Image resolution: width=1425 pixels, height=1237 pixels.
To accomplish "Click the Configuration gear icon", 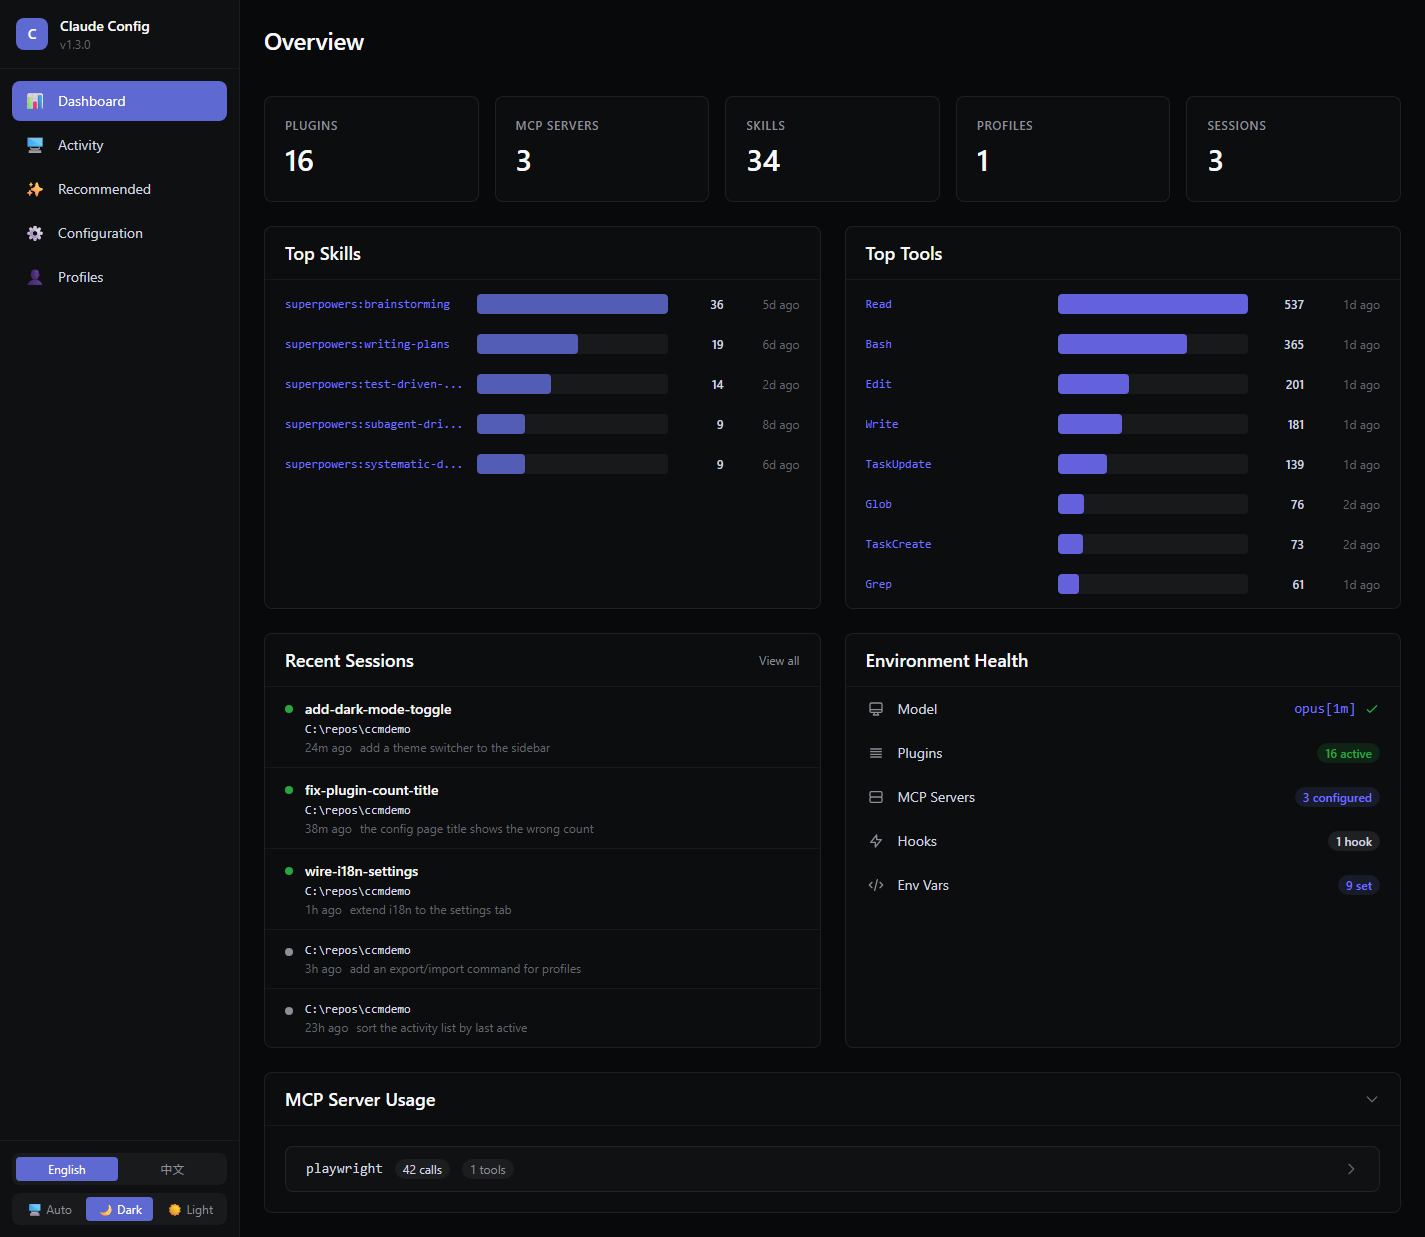I will (x=35, y=233).
